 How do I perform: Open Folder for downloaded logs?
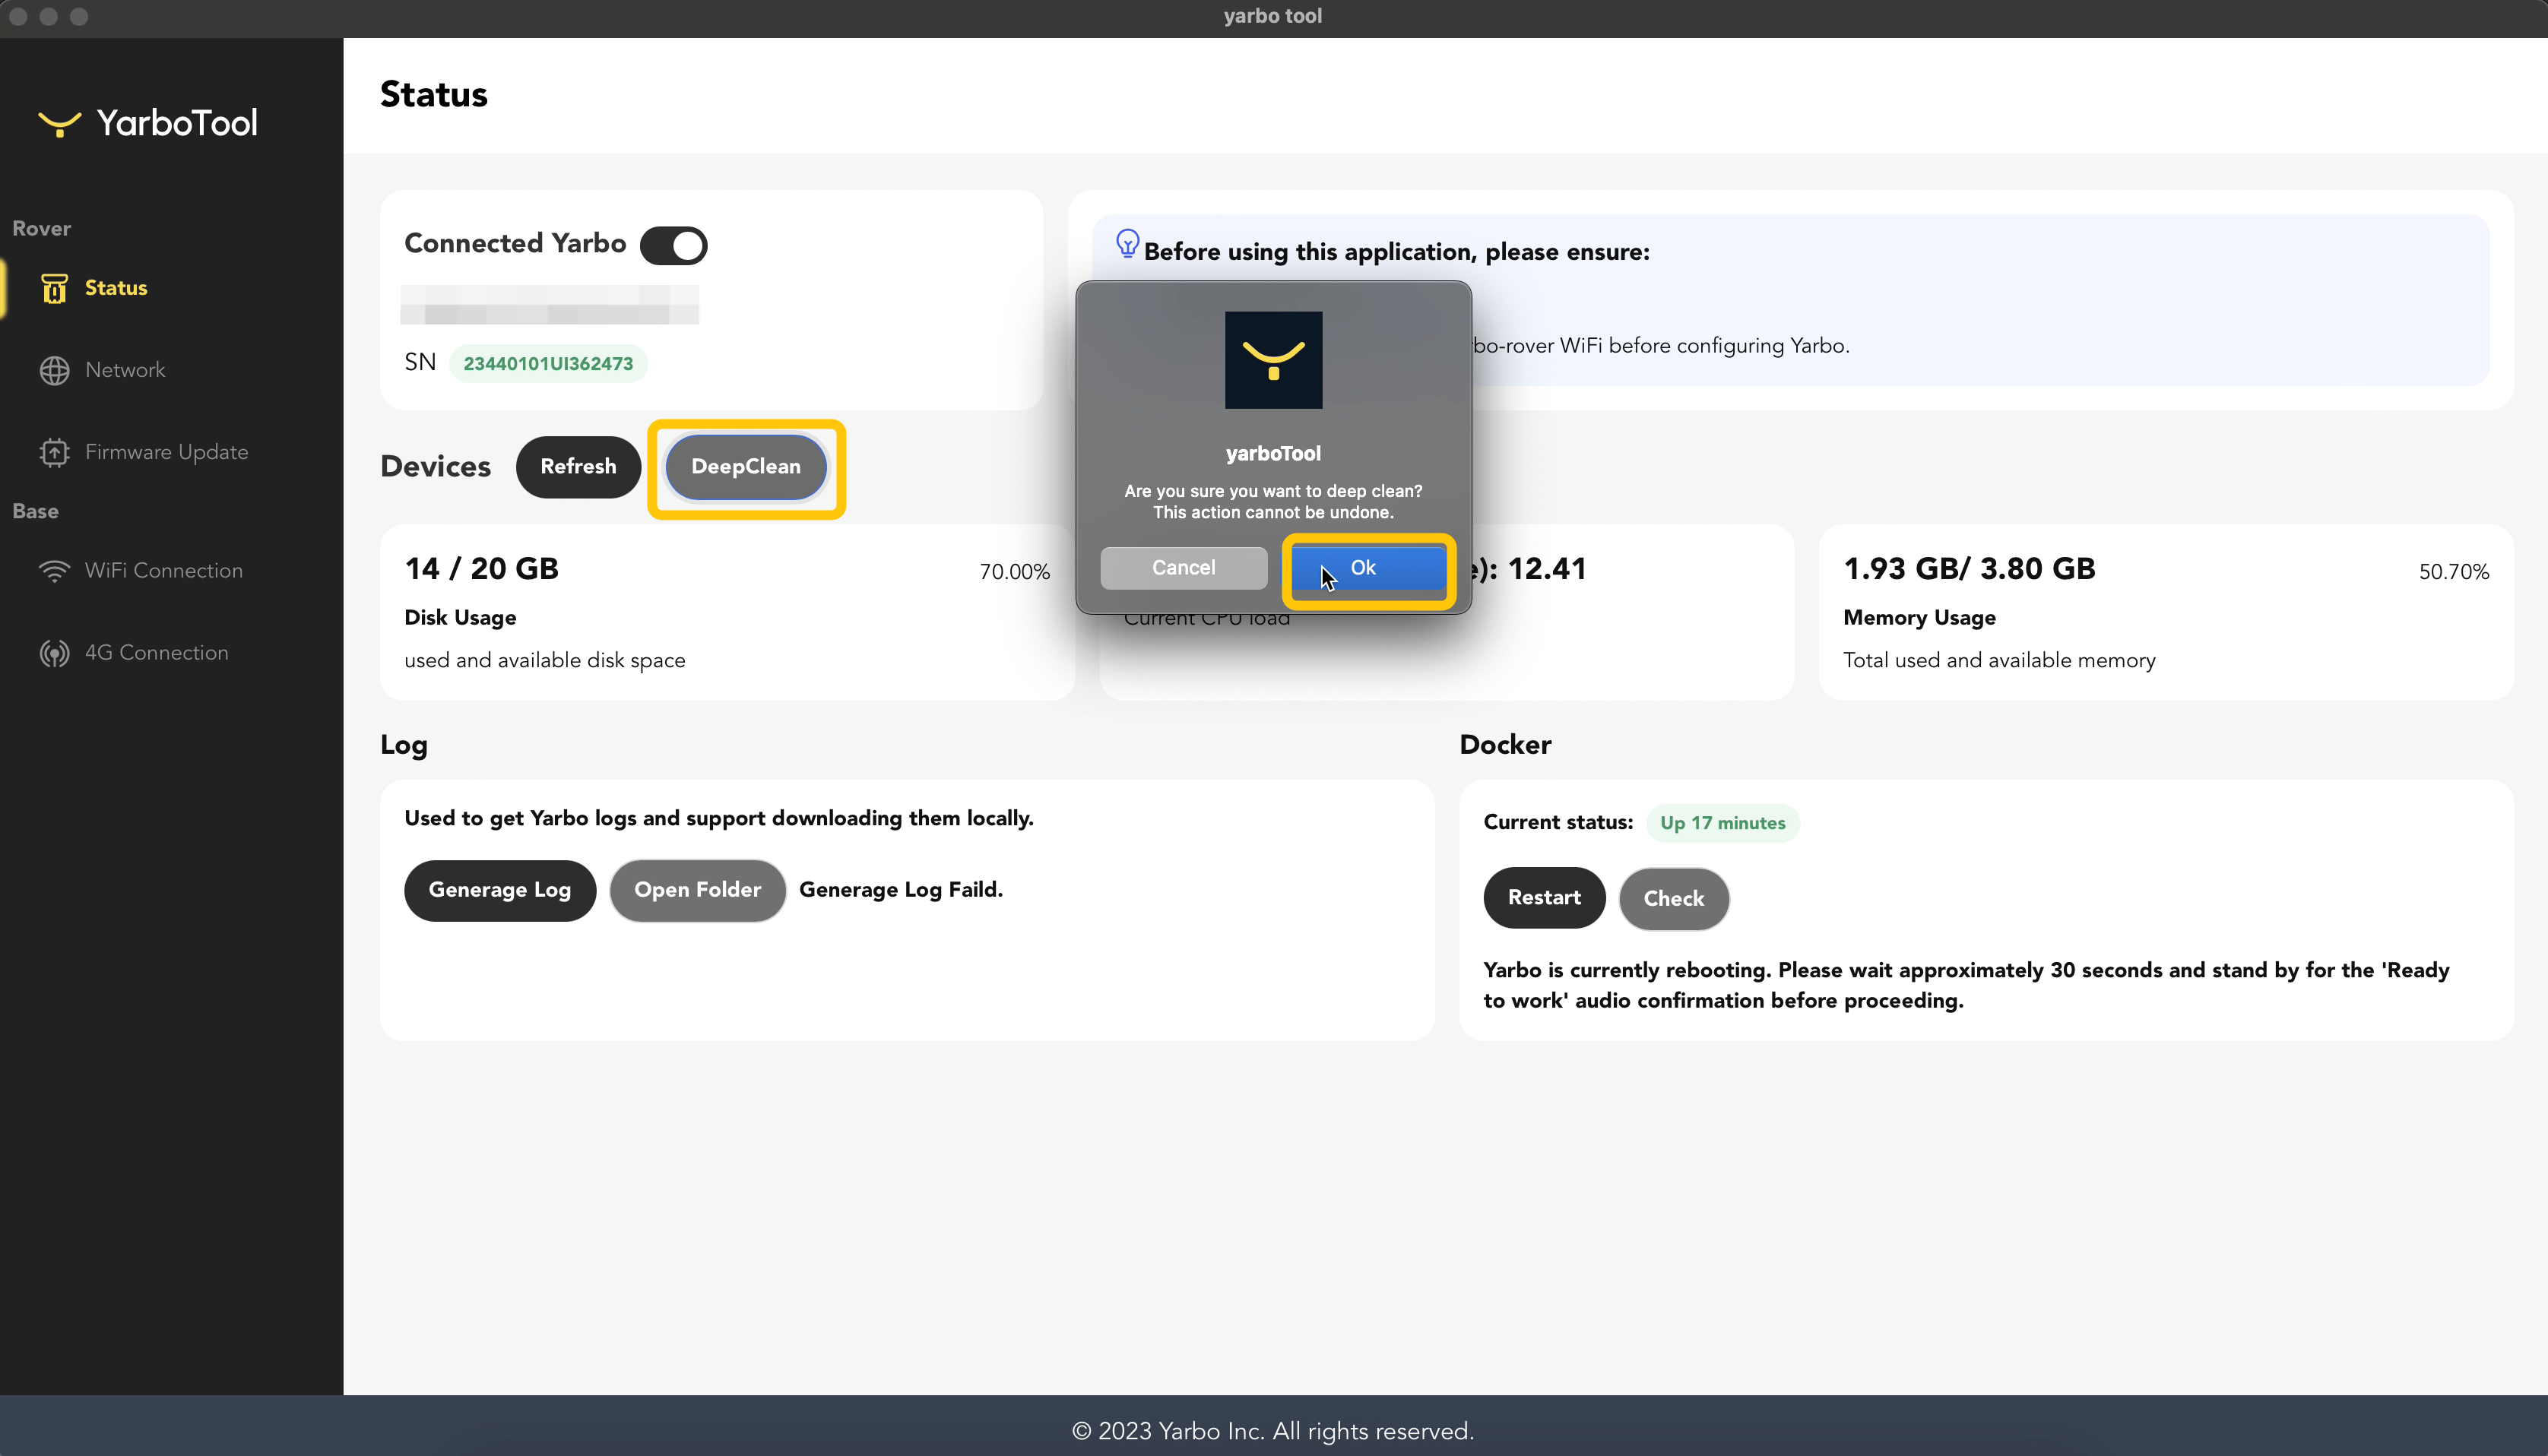coord(697,890)
